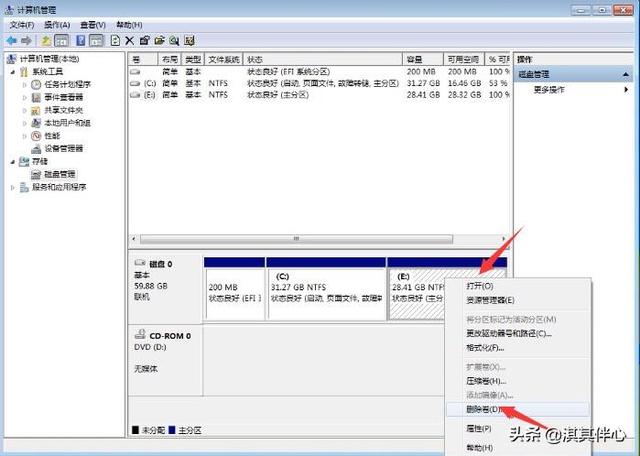
Task: Expand the 共享文件夹 tree node
Action: click(24, 111)
